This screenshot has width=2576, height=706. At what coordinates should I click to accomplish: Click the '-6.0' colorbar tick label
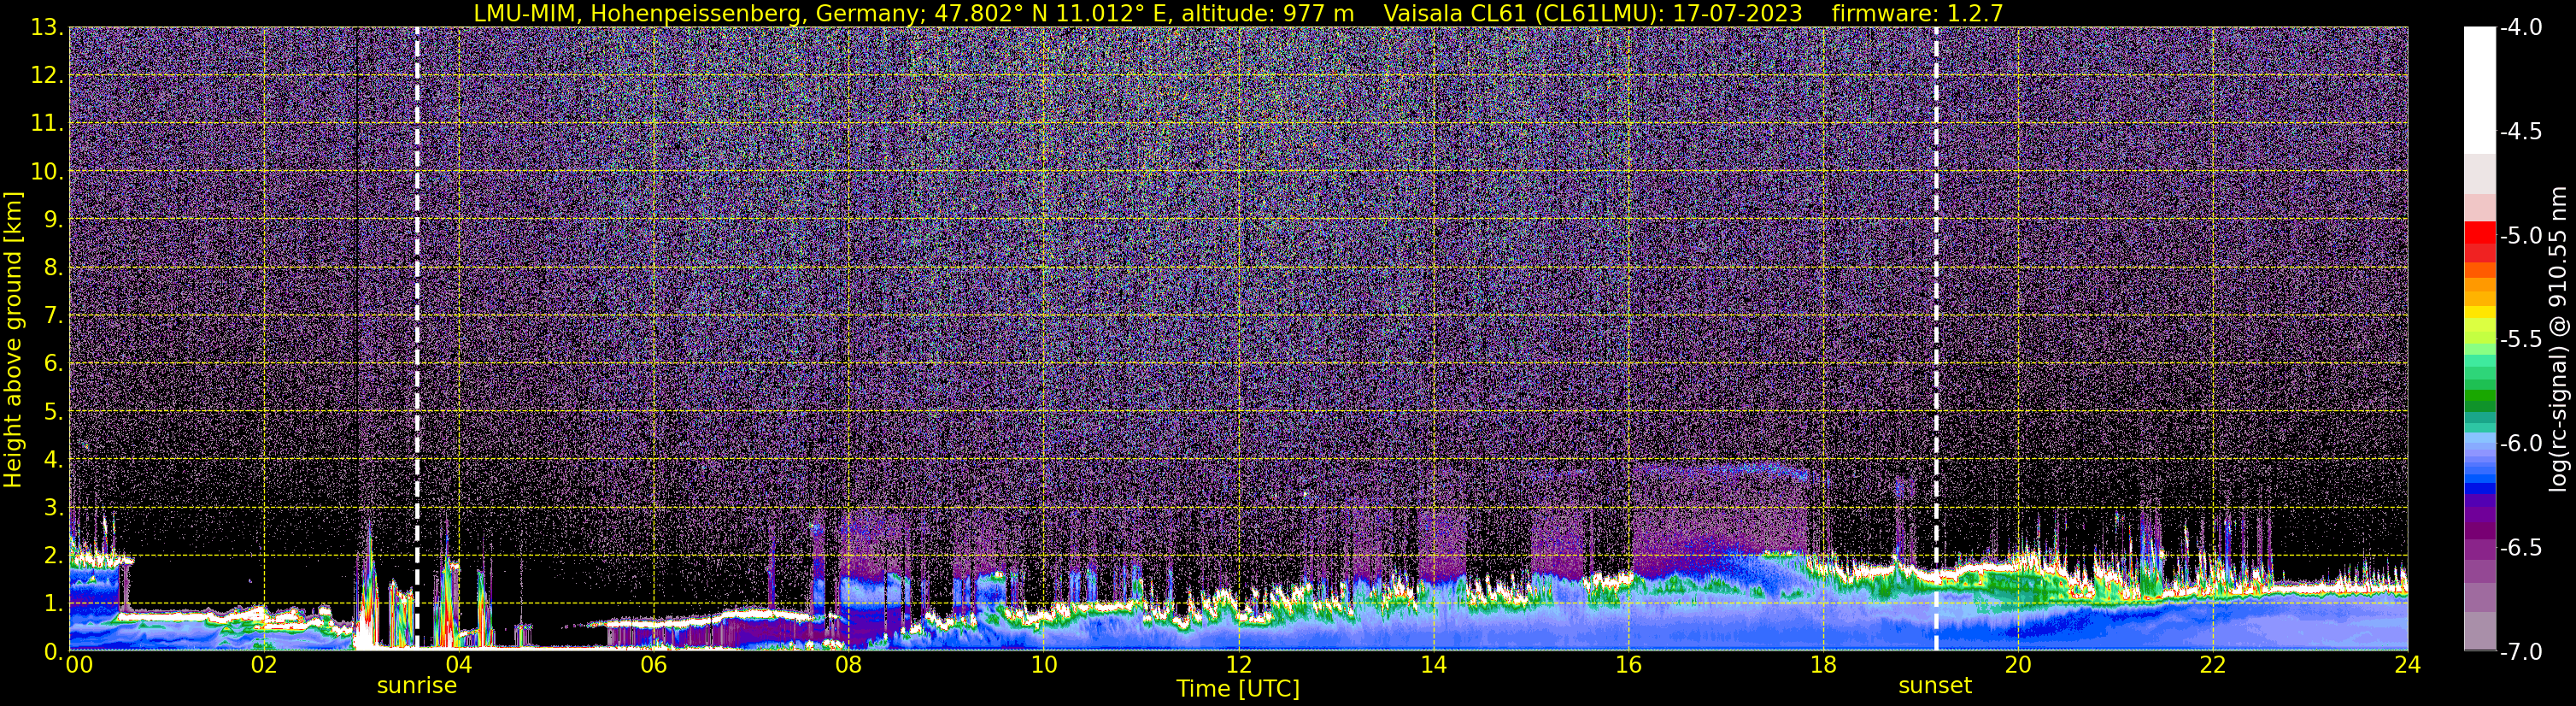pyautogui.click(x=2520, y=443)
